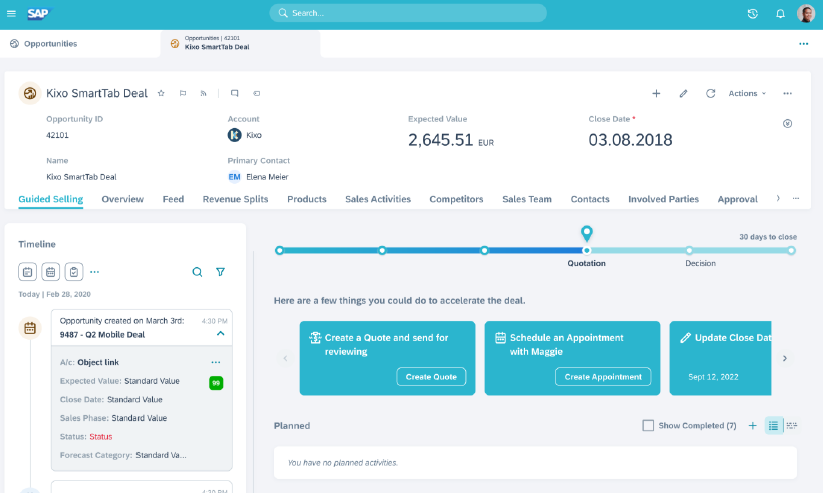
Task: Open the user profile avatar
Action: point(806,14)
